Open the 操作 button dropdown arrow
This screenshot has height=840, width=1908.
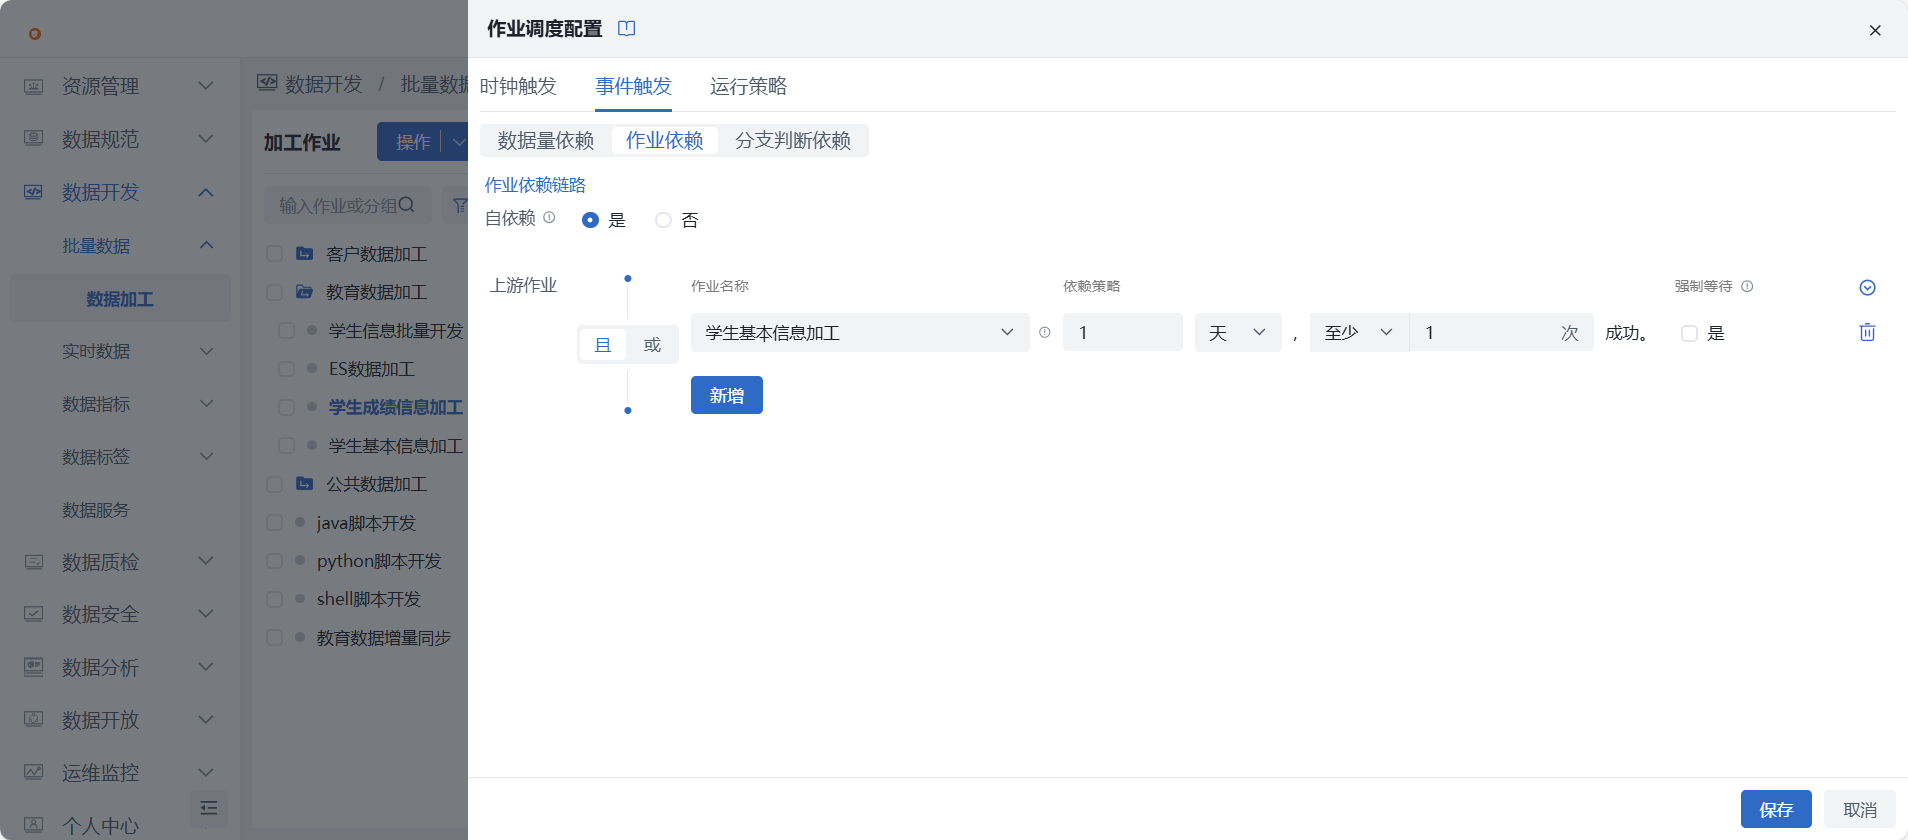tap(457, 142)
